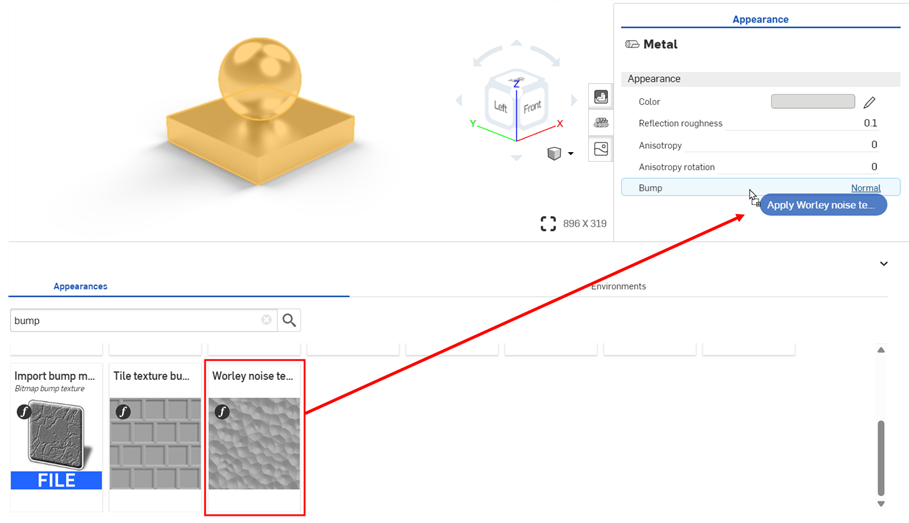Click the color swatch field
The height and width of the screenshot is (523, 909).
point(813,101)
